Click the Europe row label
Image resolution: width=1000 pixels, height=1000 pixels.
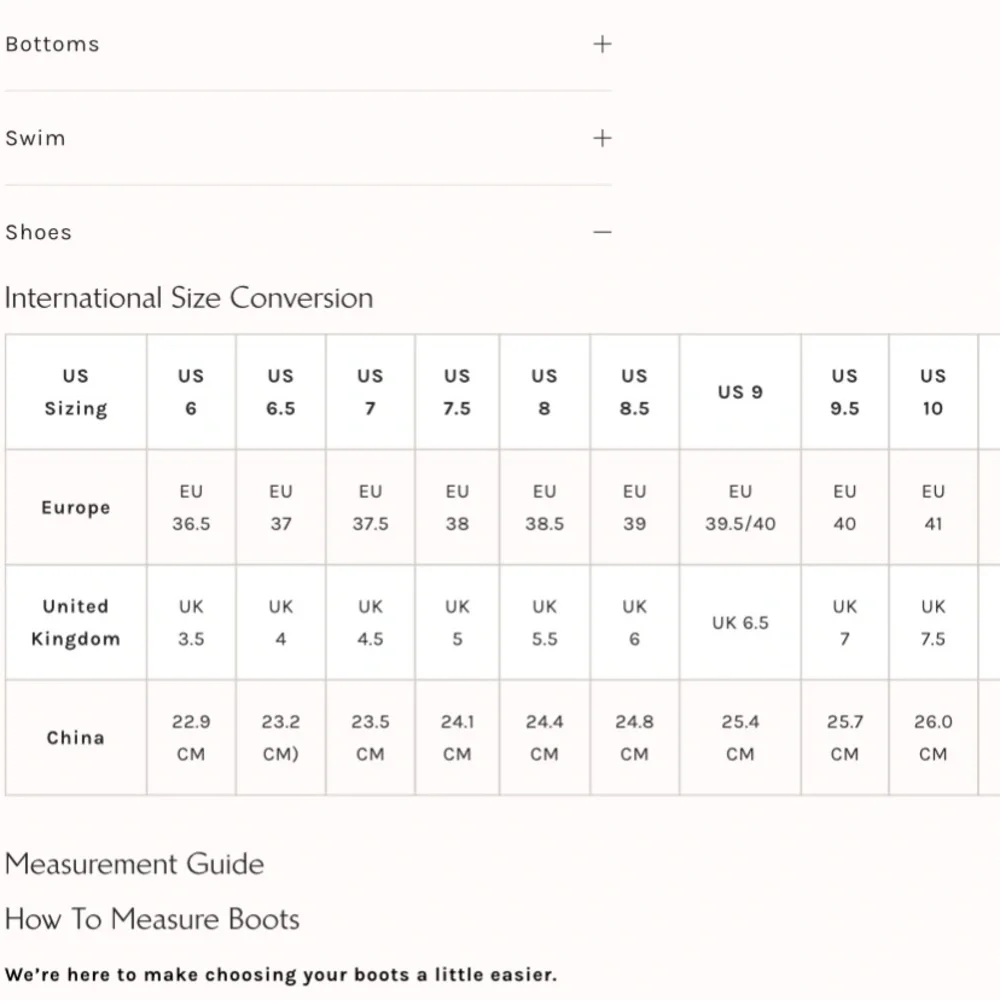76,507
